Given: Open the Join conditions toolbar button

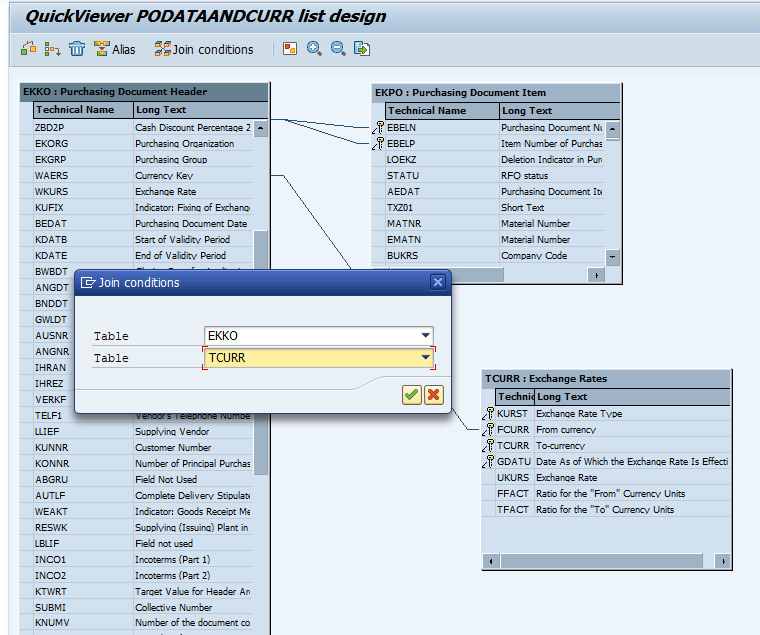Looking at the screenshot, I should click(x=204, y=49).
